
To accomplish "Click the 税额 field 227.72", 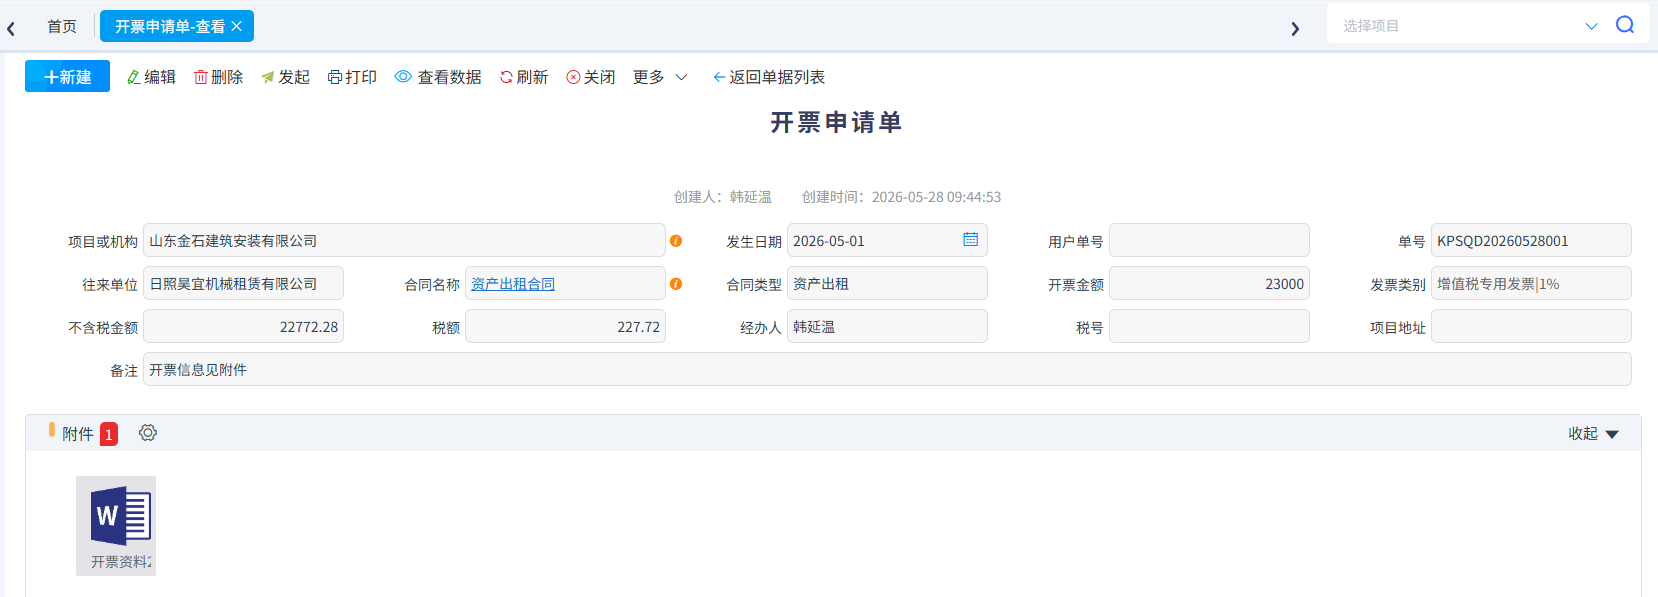I will pos(565,326).
